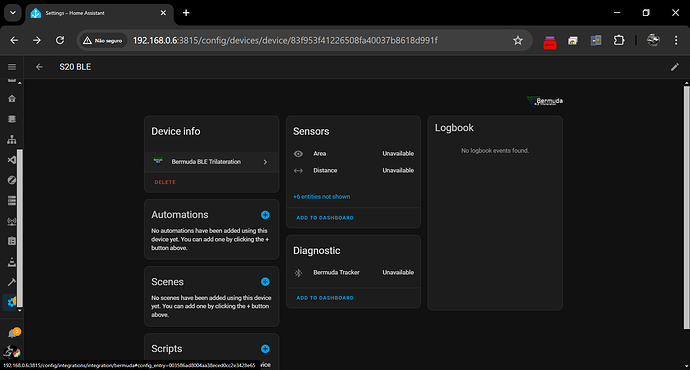Open the Bermuda Tracker entity row

tap(353, 273)
